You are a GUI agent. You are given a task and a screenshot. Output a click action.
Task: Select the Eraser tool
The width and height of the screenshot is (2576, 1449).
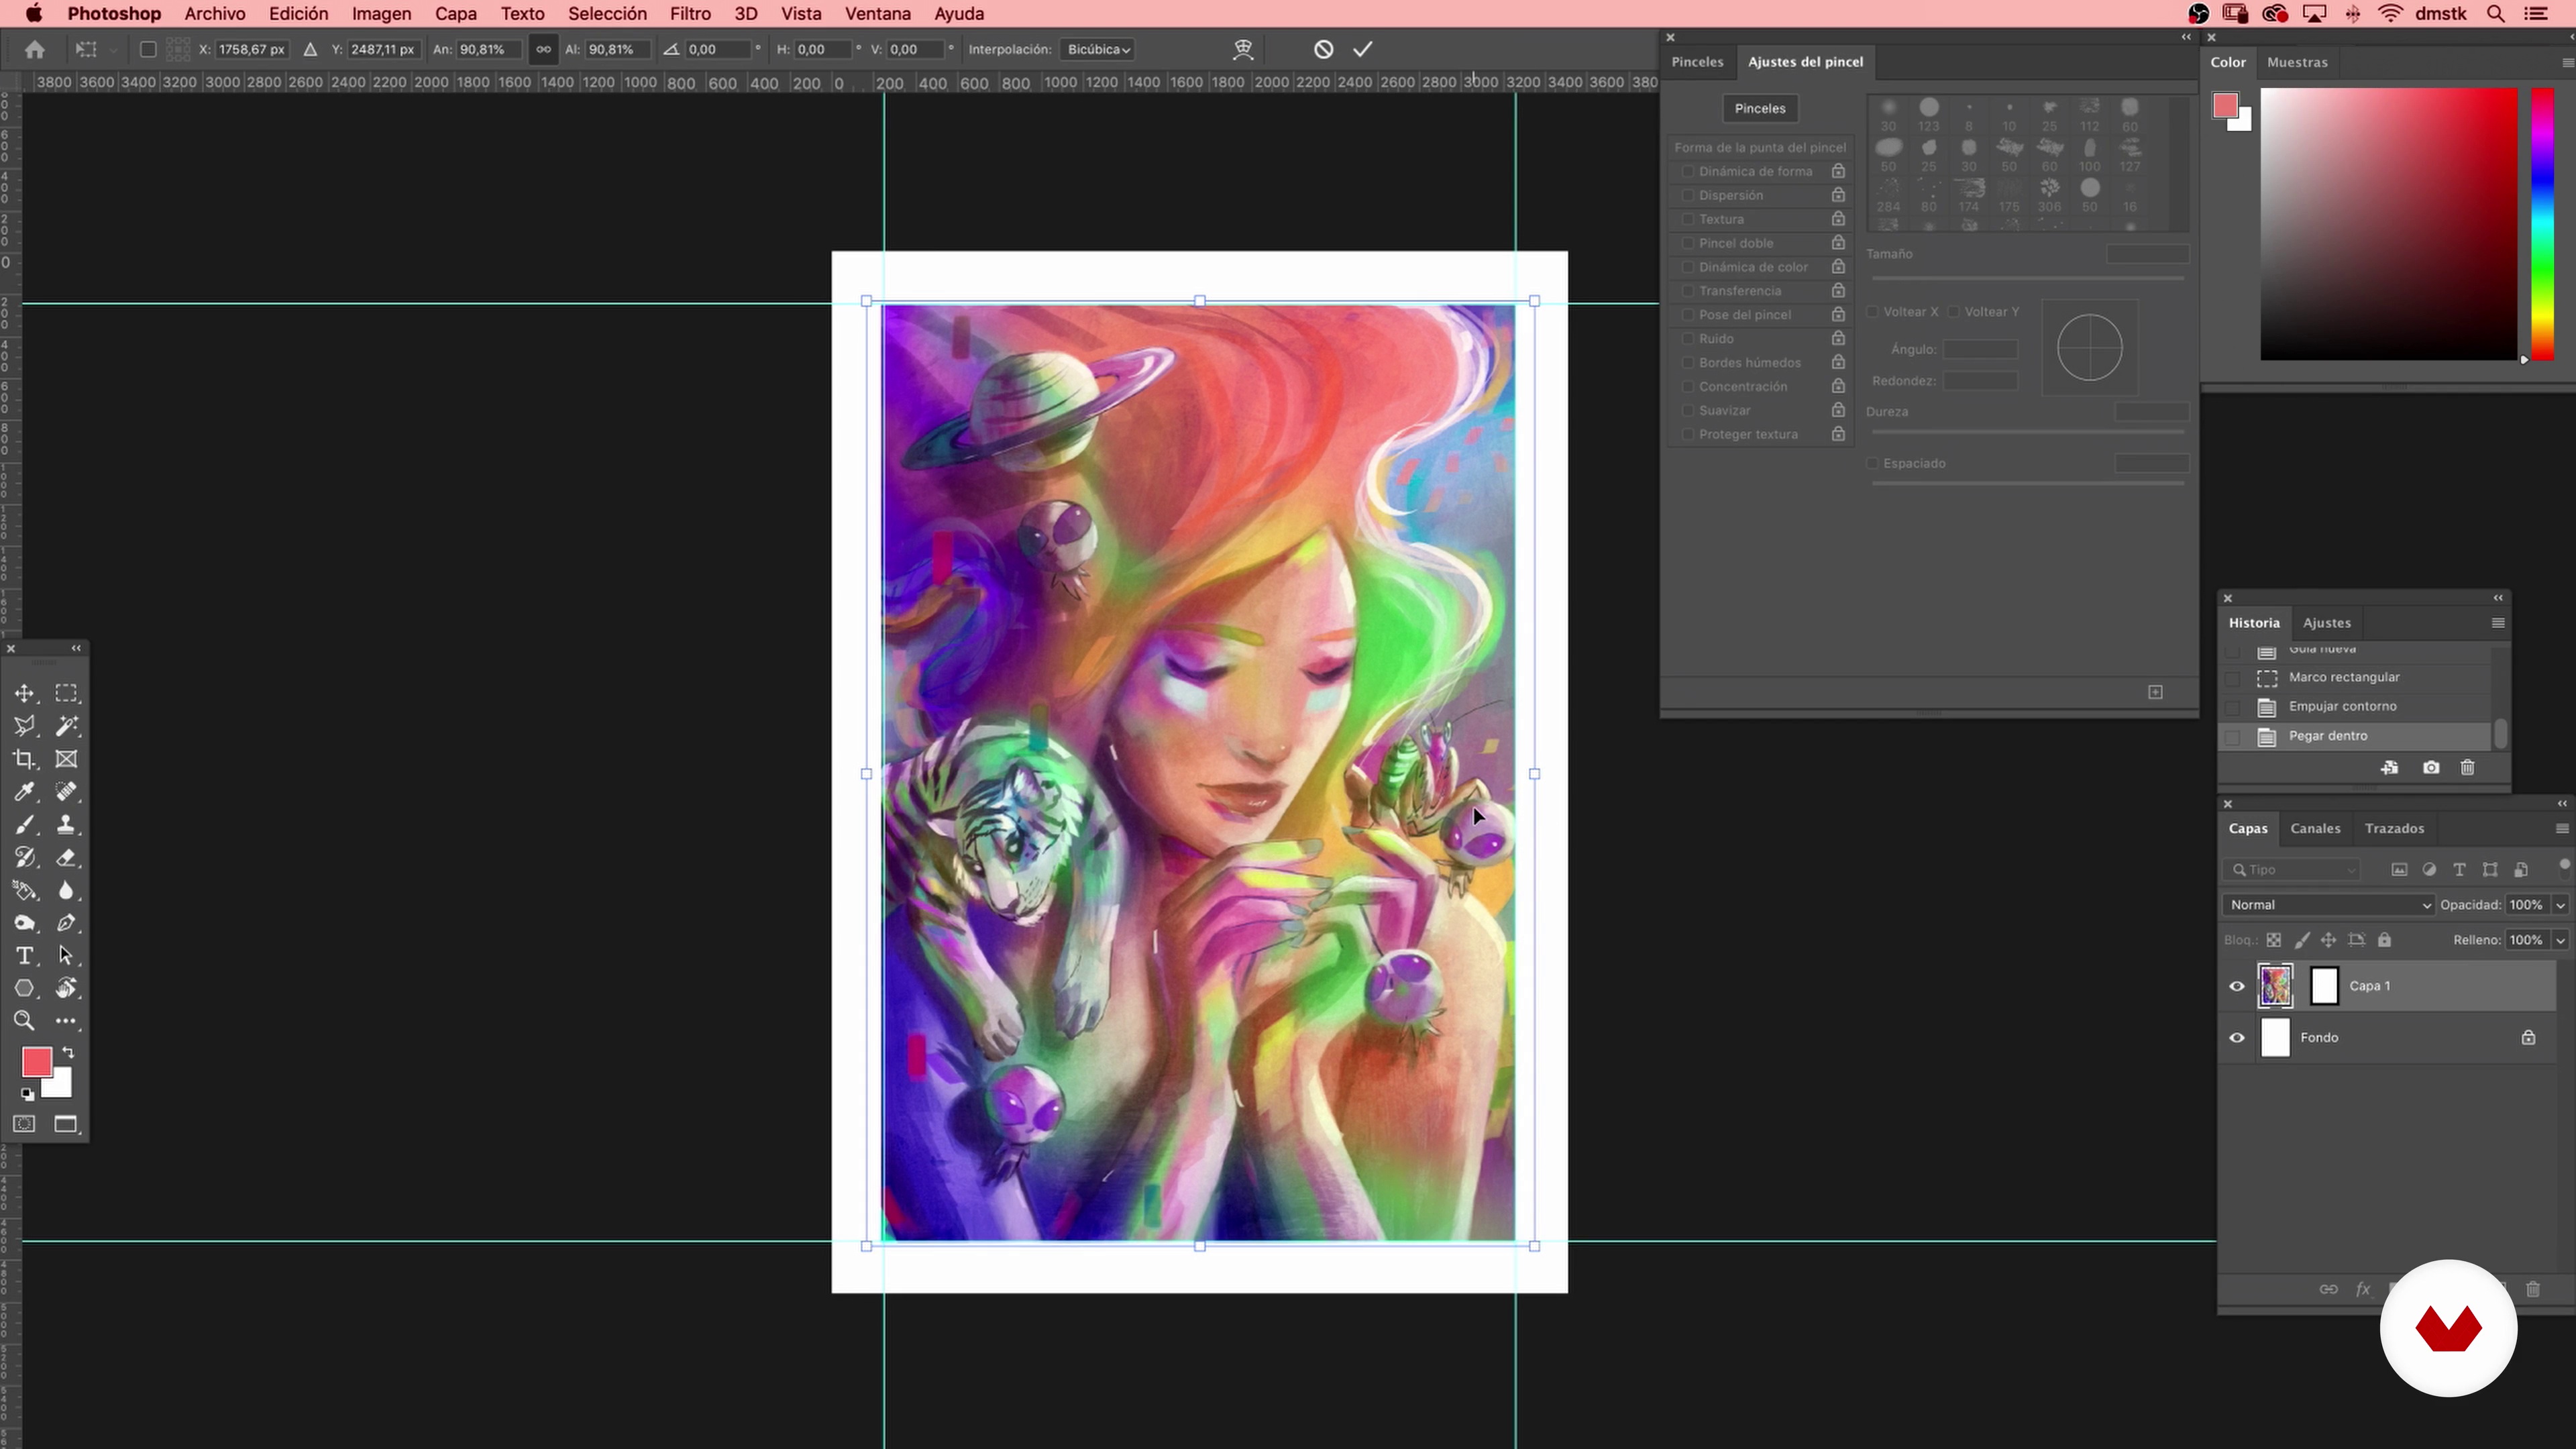(66, 858)
